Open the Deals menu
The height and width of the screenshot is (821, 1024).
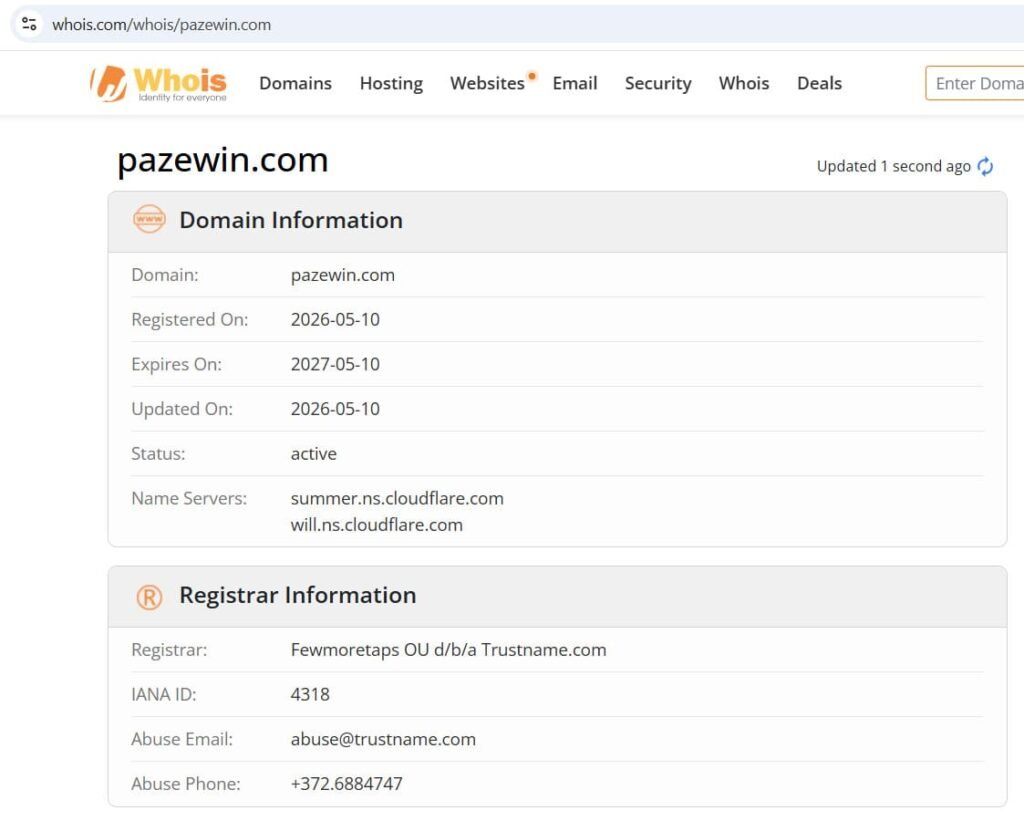click(820, 84)
